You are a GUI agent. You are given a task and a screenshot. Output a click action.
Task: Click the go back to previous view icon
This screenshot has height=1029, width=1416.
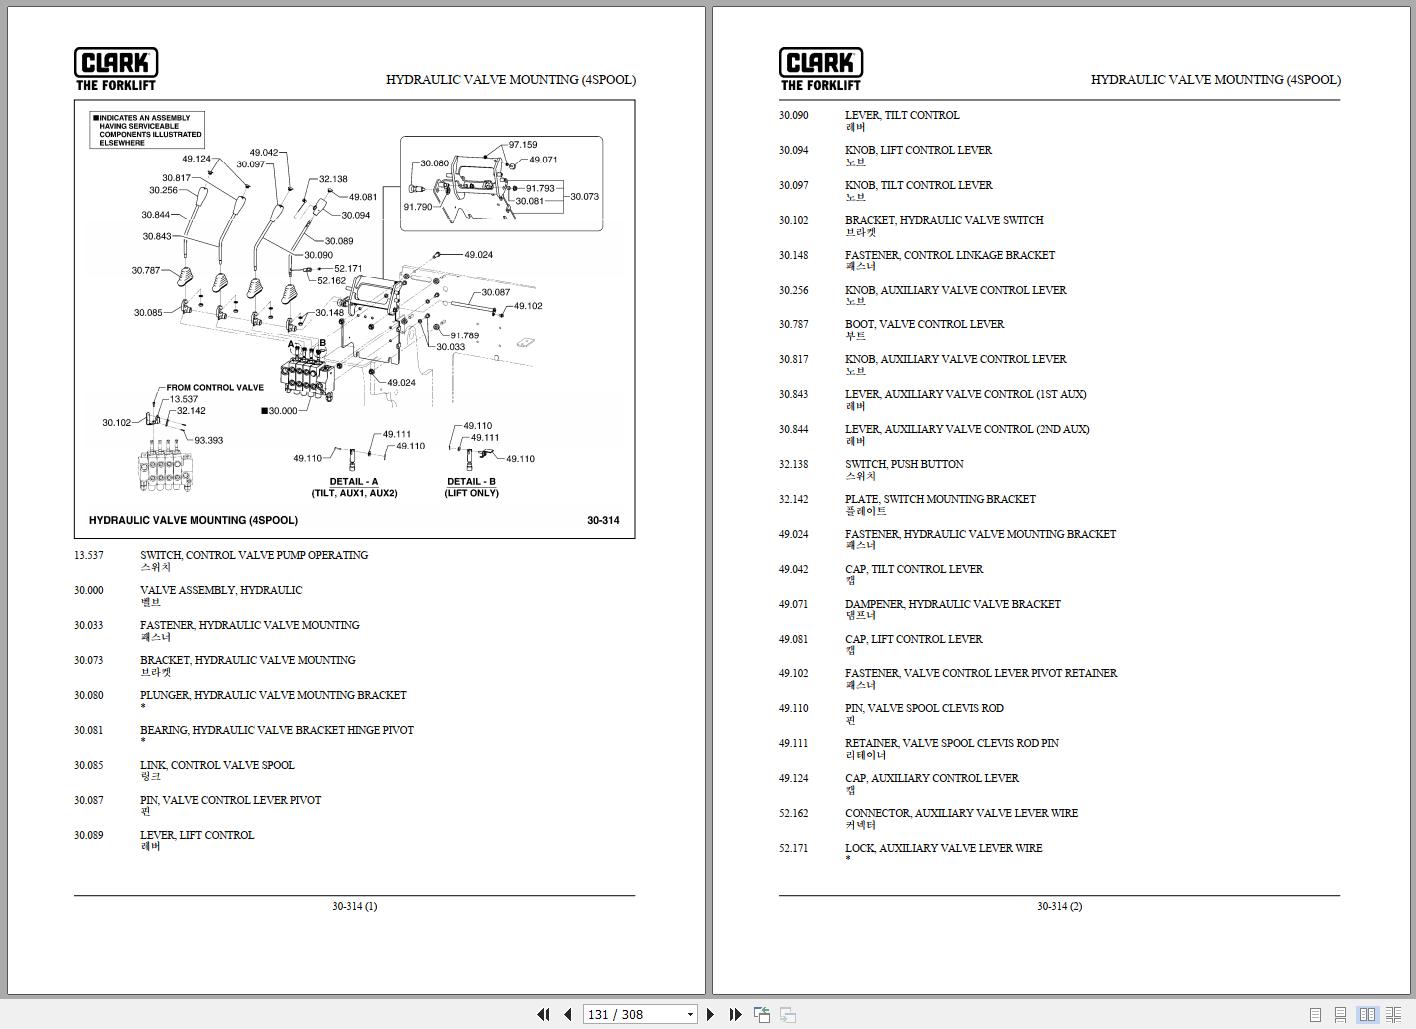tap(762, 1014)
